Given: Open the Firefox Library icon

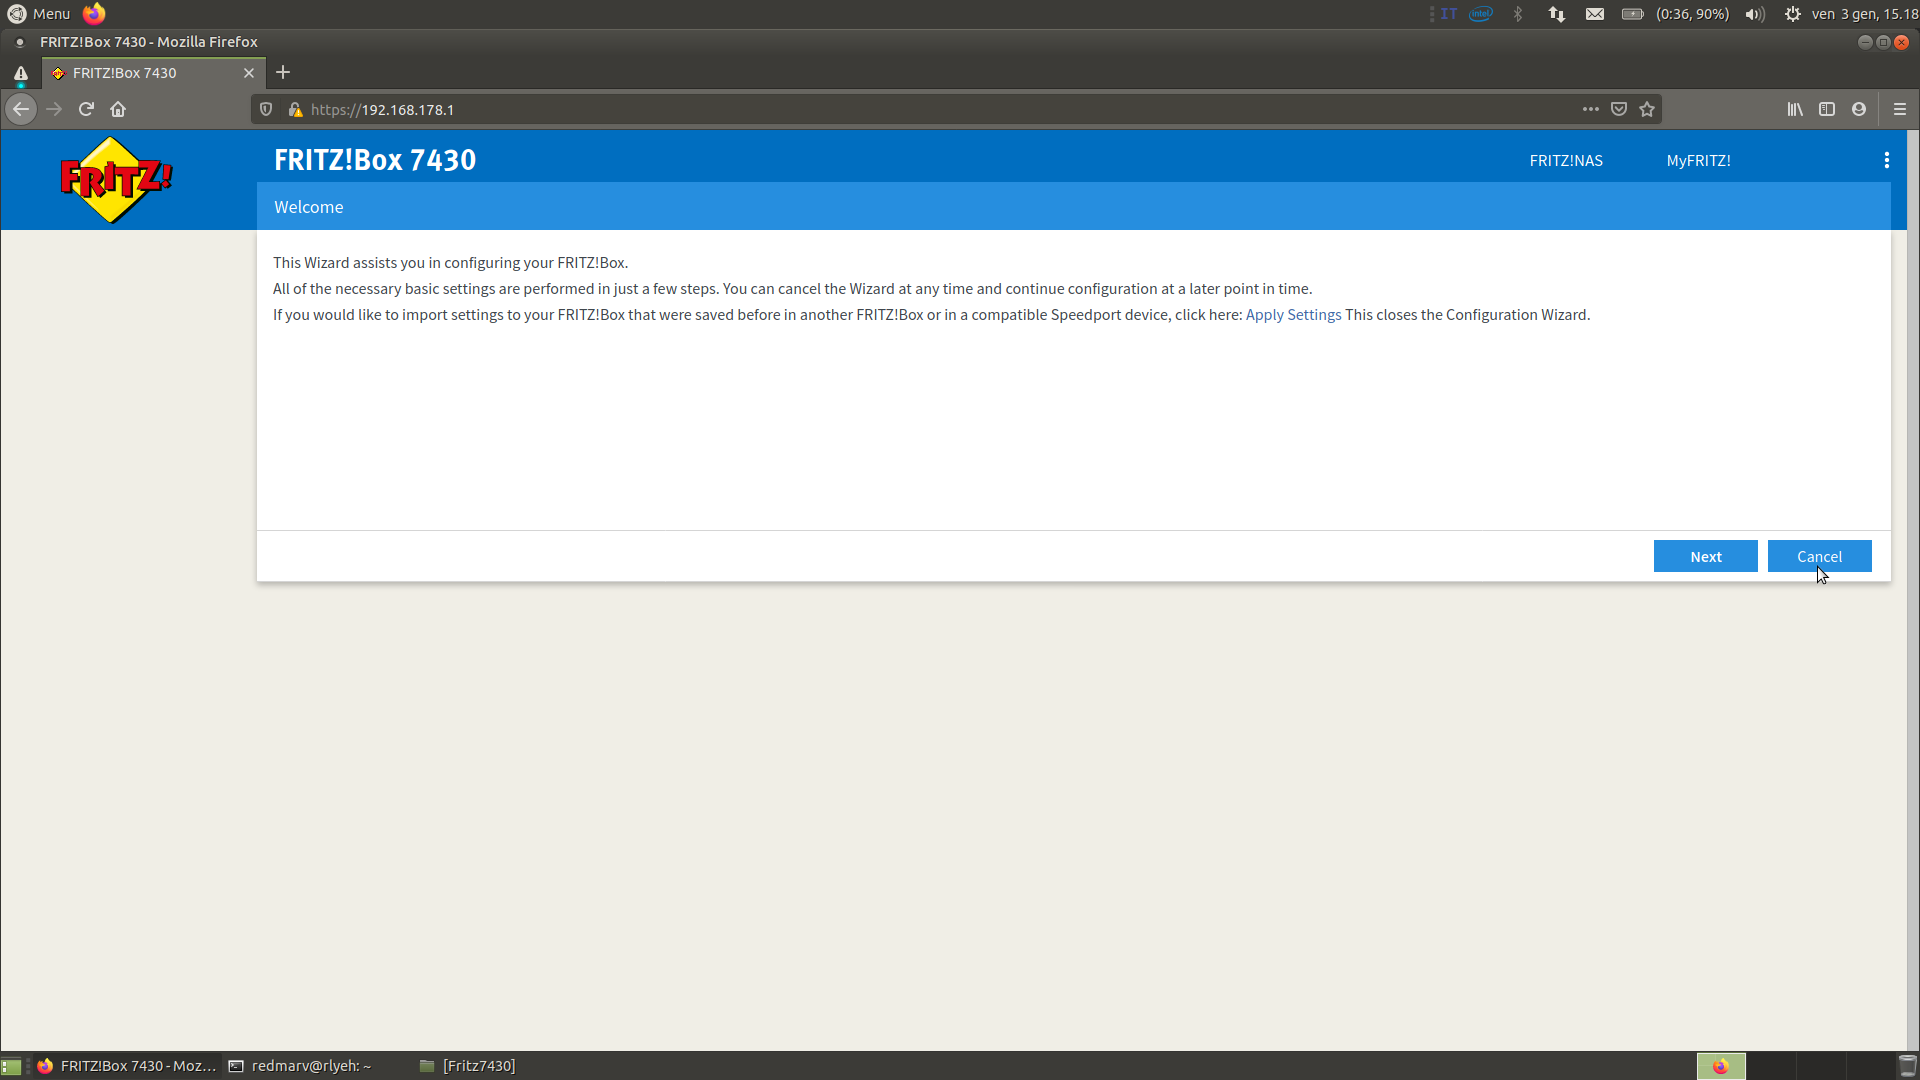Looking at the screenshot, I should click(x=1795, y=109).
